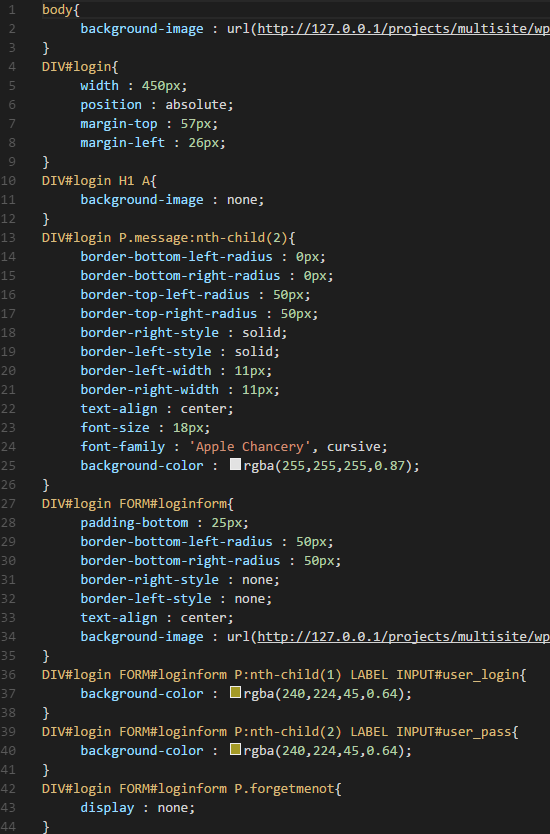
Task: Click the 'P.forgetmenot{' selector text
Action: [x=288, y=789]
